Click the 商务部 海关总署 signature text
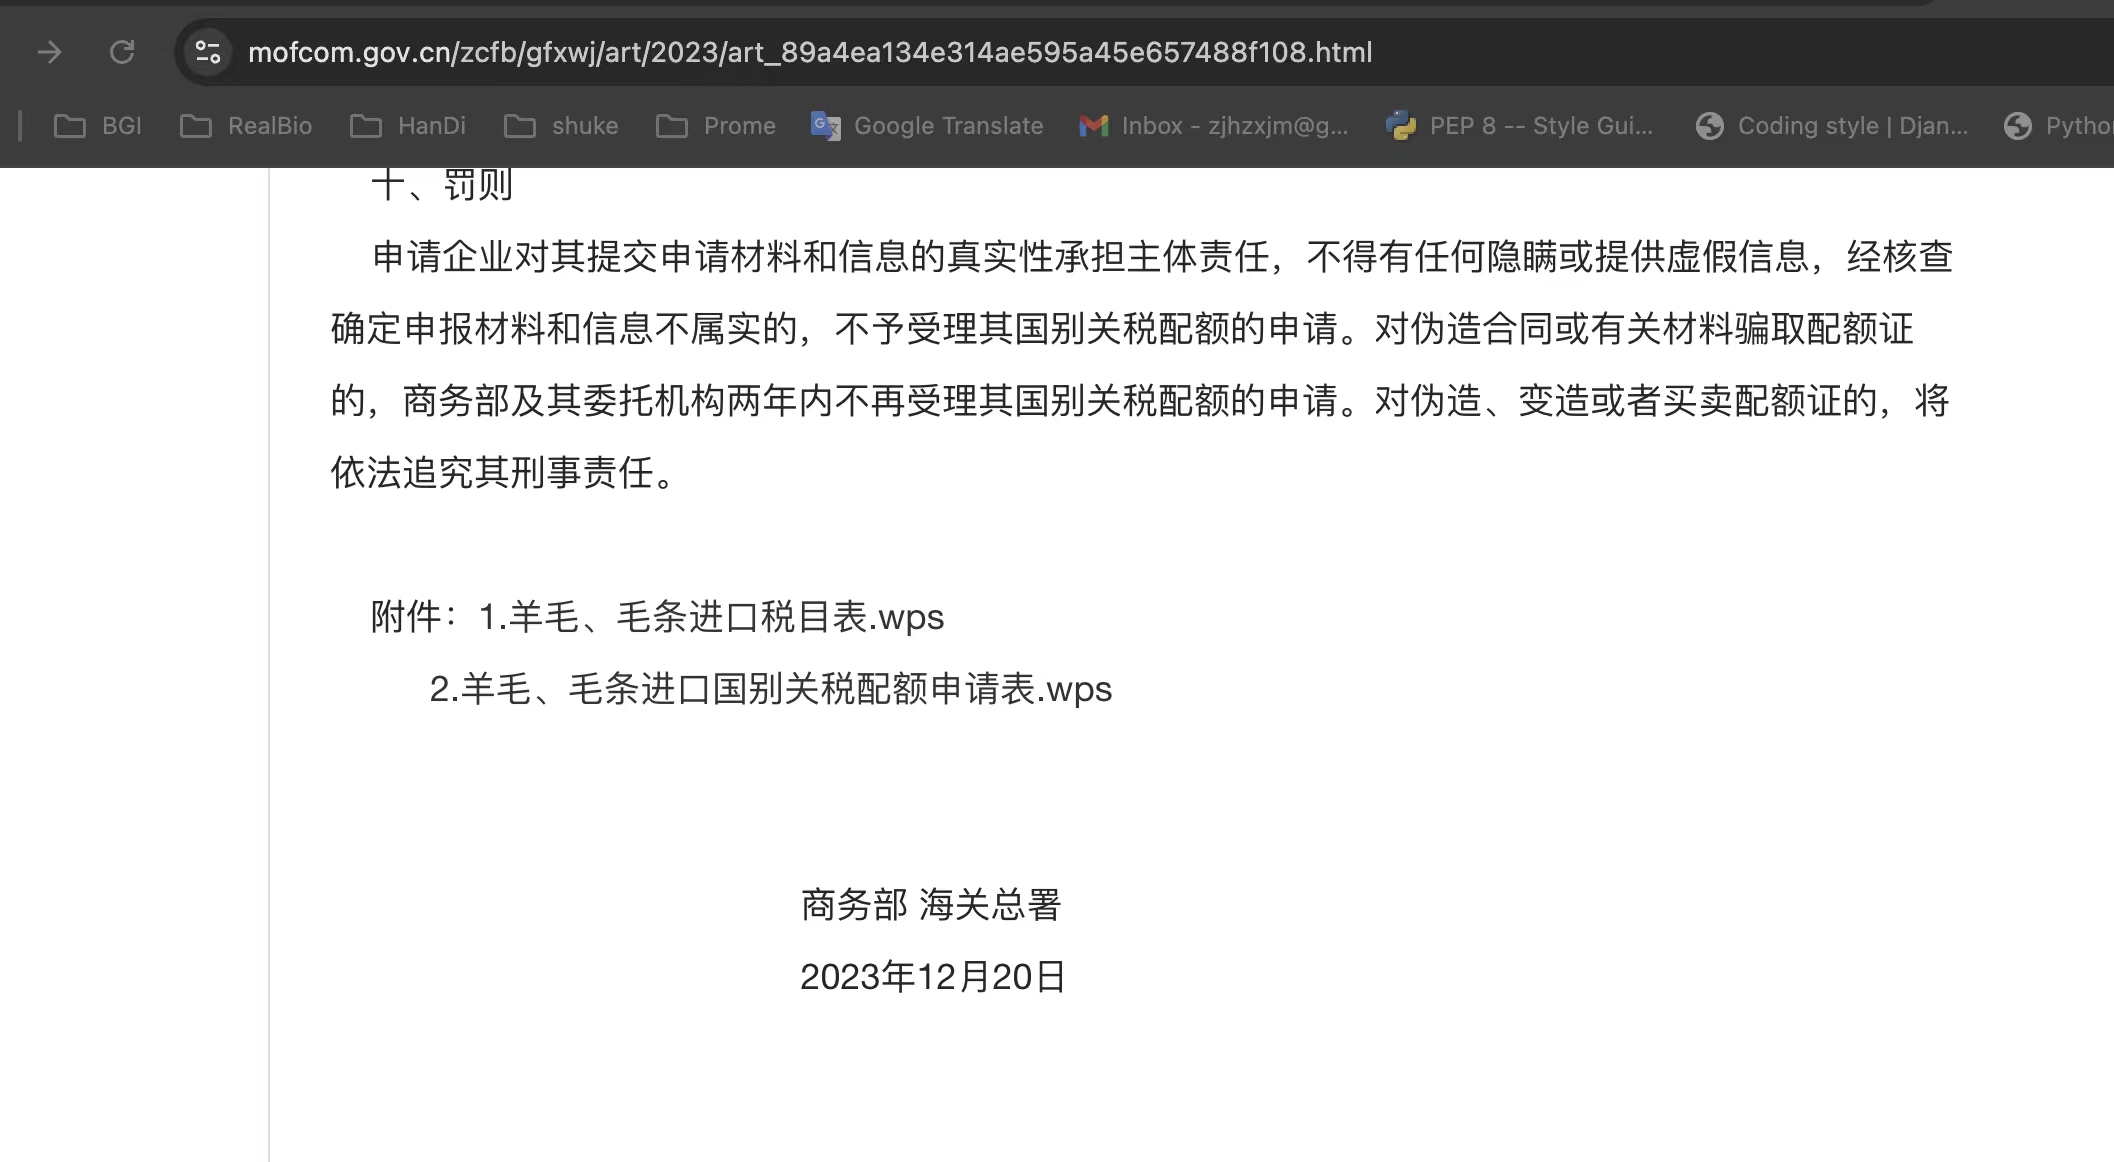 click(x=930, y=905)
